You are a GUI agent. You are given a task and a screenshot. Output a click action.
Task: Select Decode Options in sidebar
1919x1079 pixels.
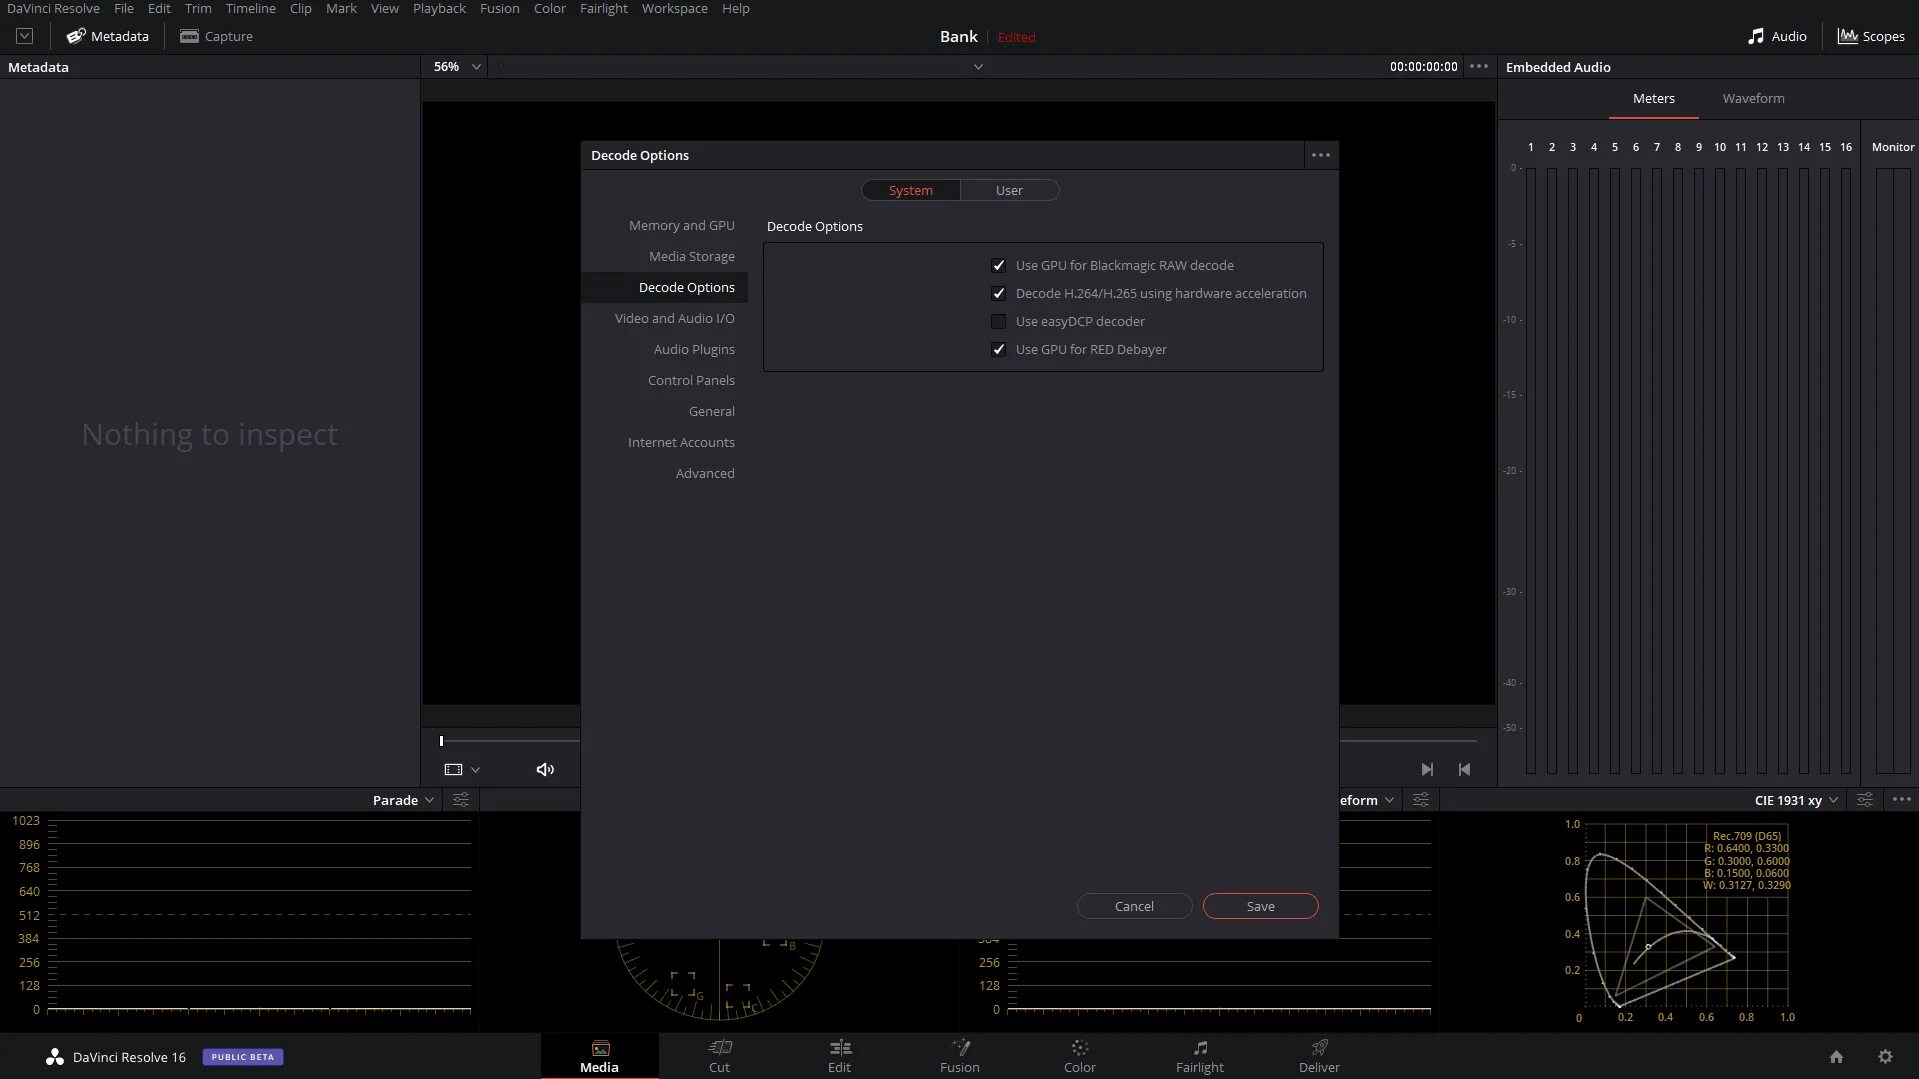click(665, 287)
